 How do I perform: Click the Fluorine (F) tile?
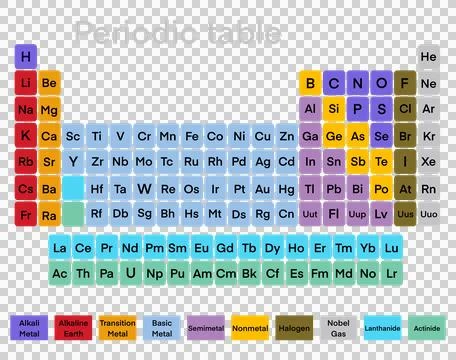coord(405,83)
